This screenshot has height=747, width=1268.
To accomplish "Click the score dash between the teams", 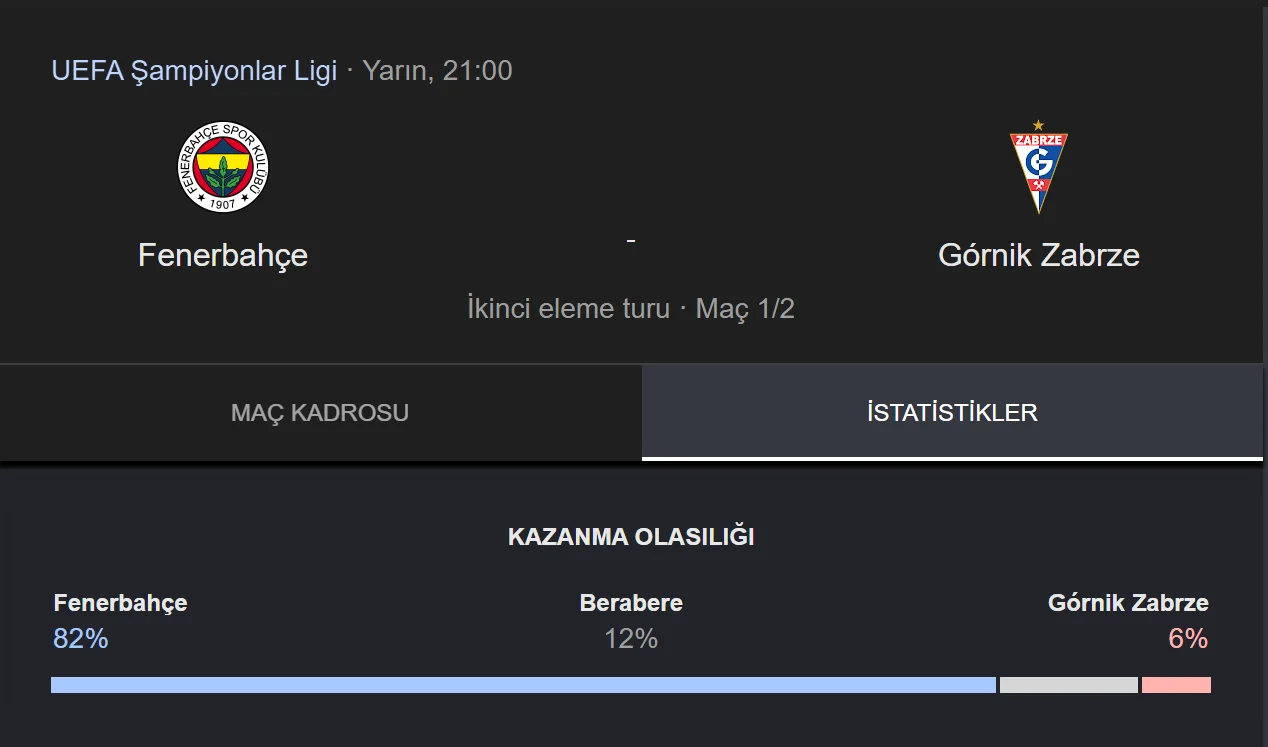I will click(x=631, y=241).
